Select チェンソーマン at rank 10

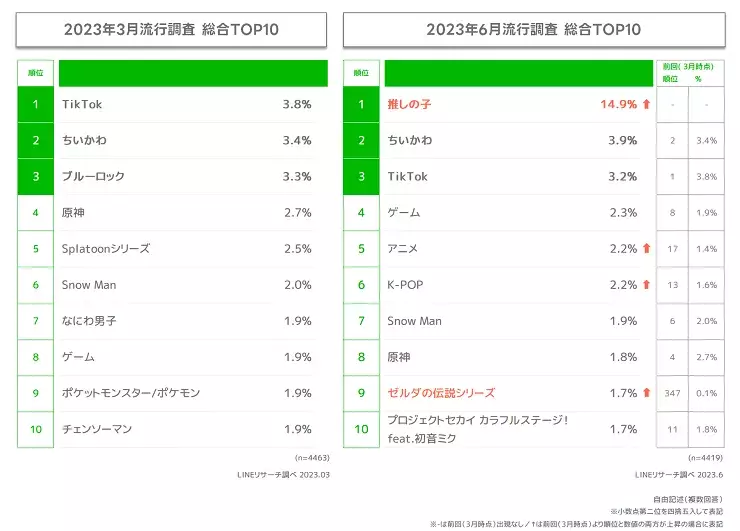[97, 429]
